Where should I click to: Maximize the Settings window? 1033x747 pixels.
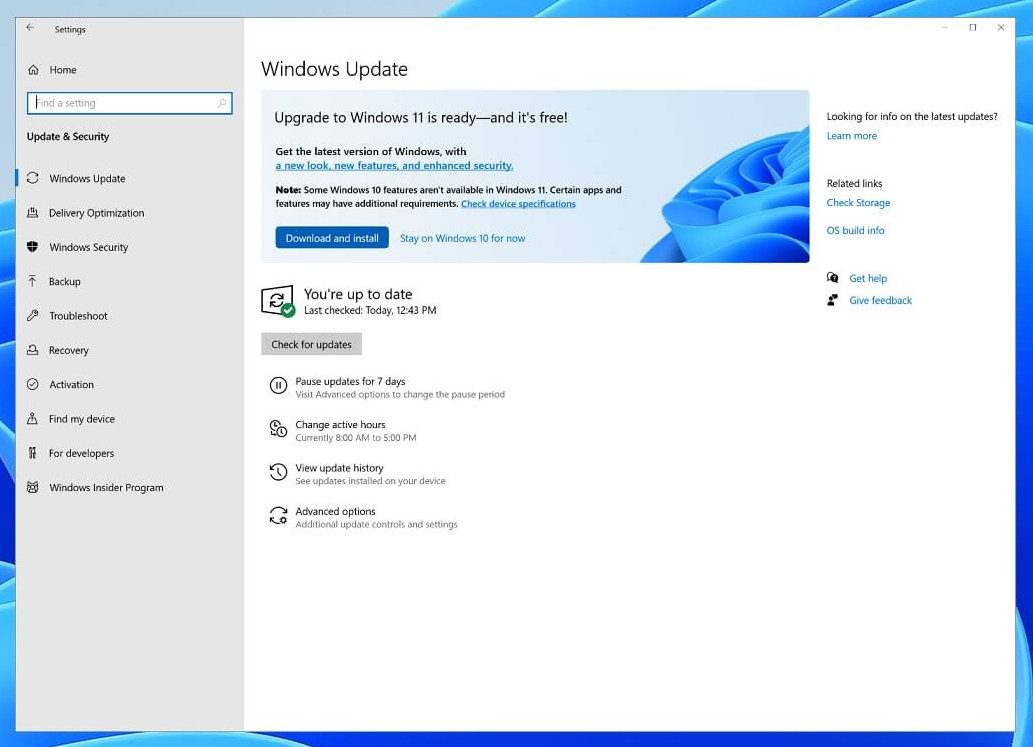pyautogui.click(x=972, y=28)
